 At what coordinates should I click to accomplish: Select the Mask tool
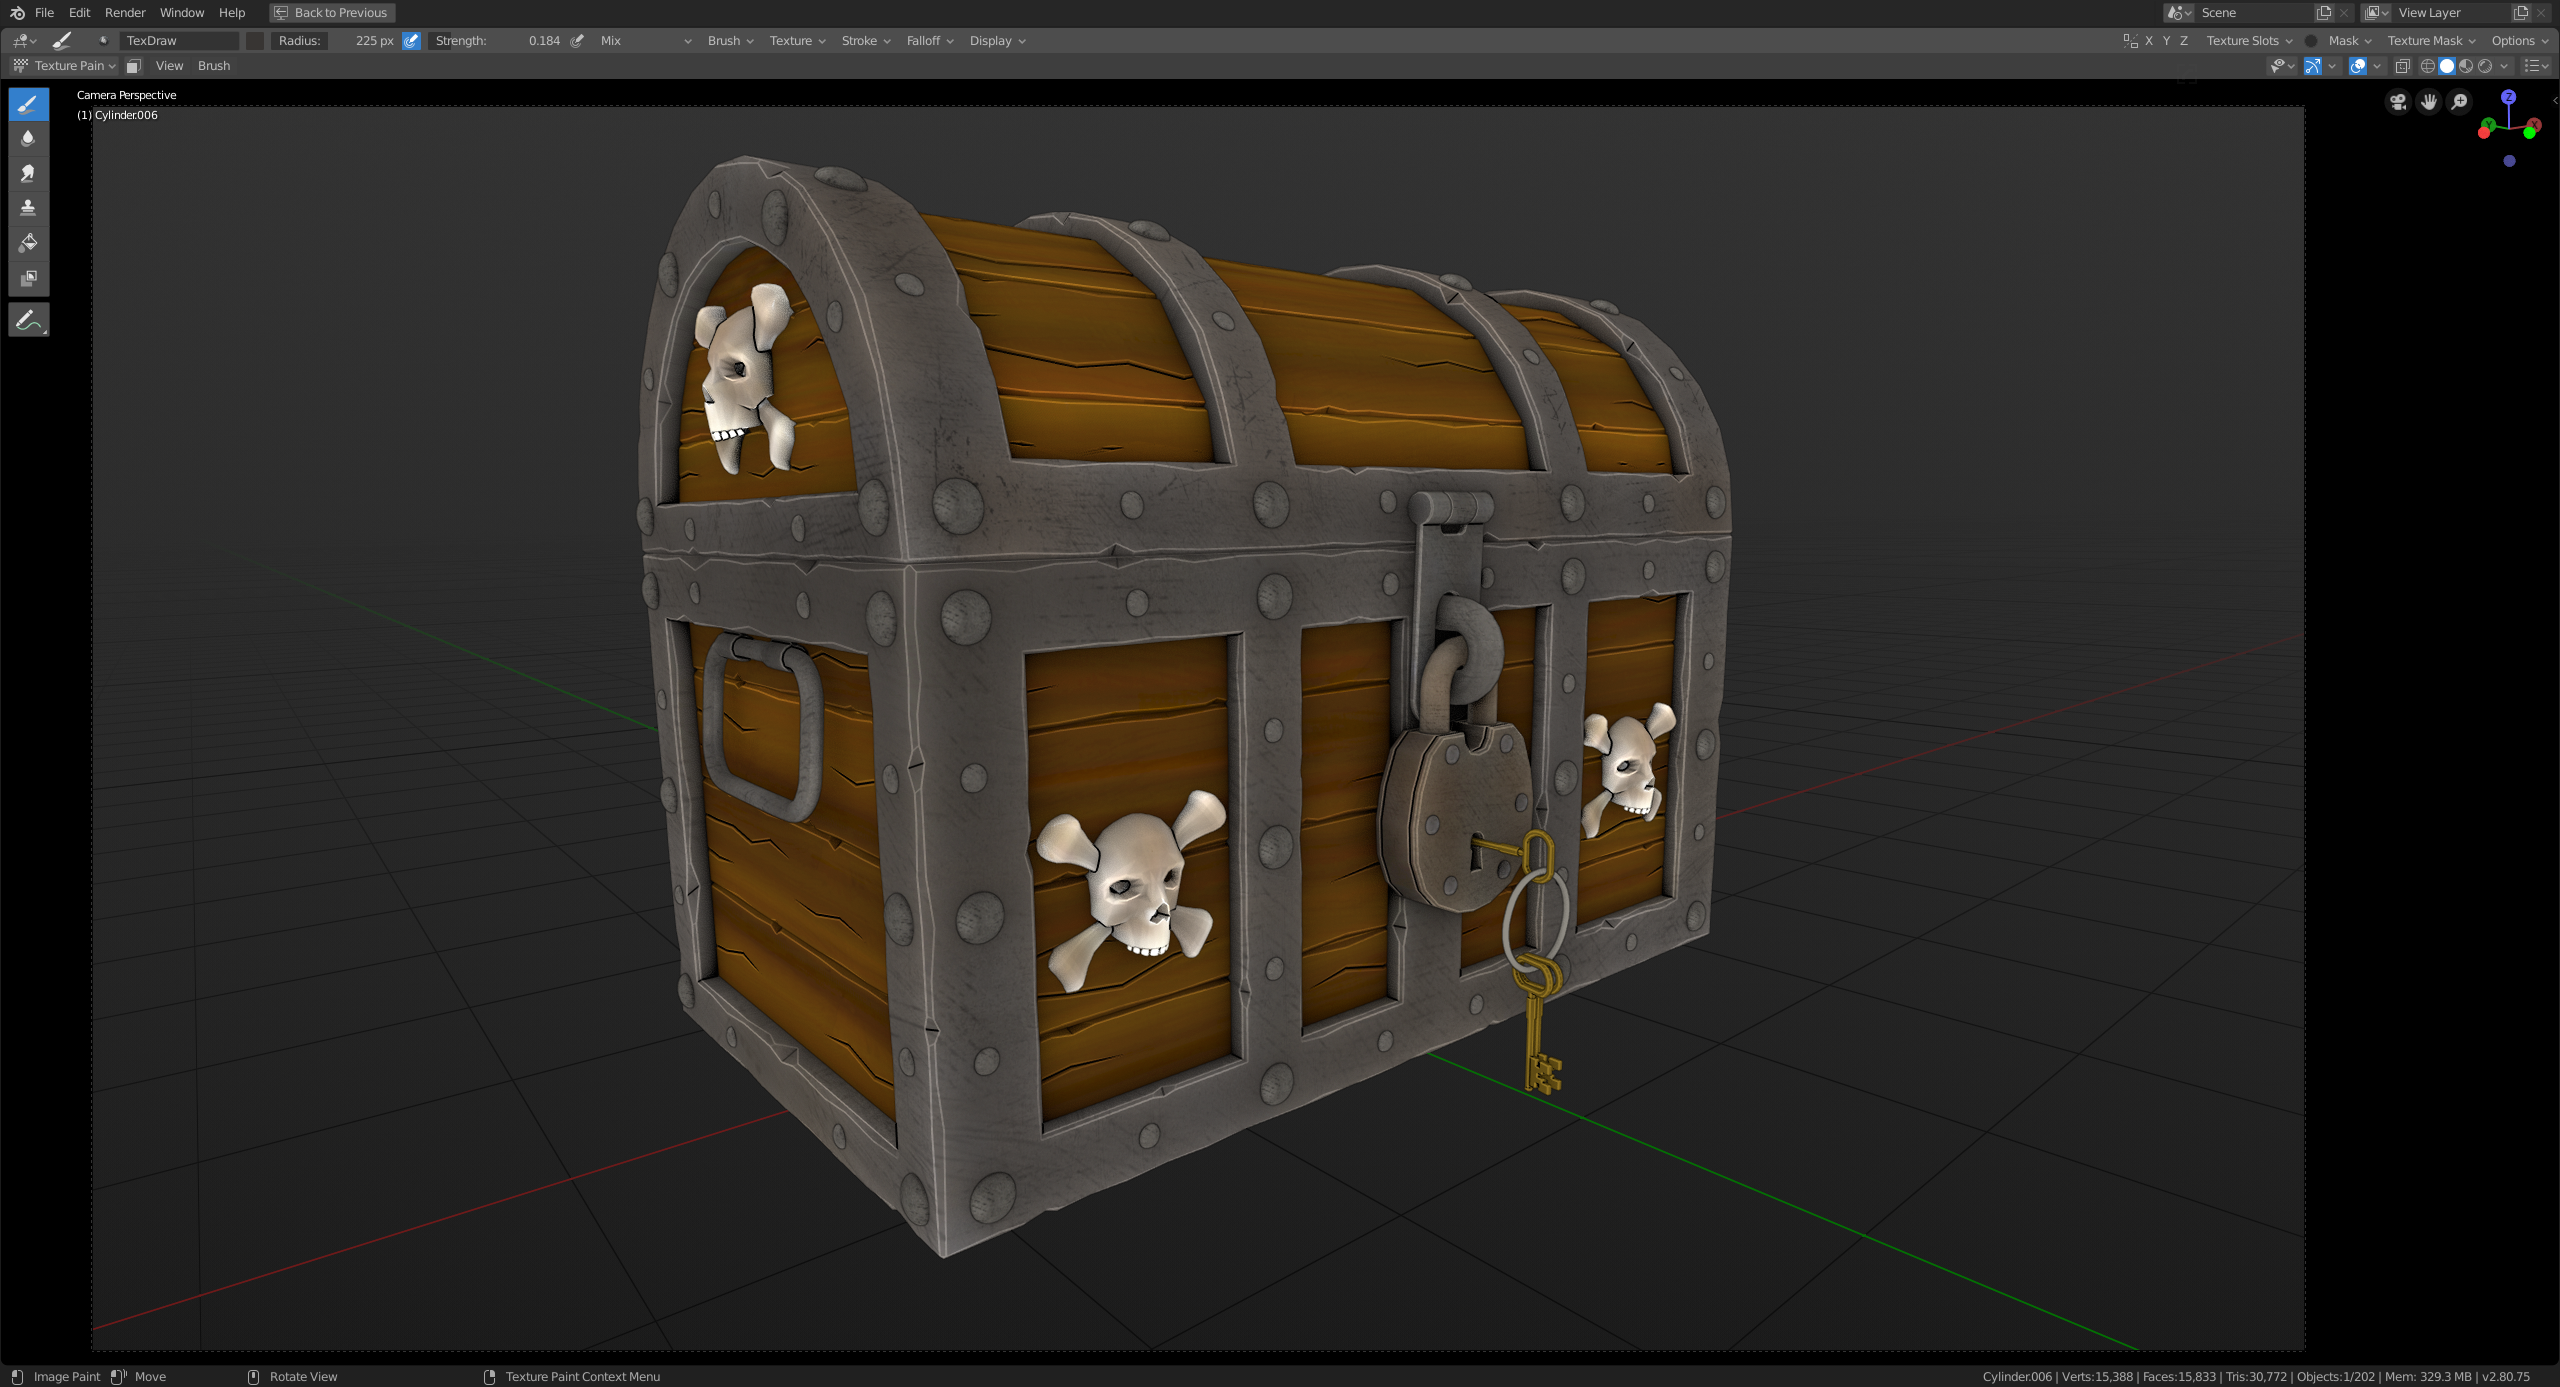click(x=28, y=278)
